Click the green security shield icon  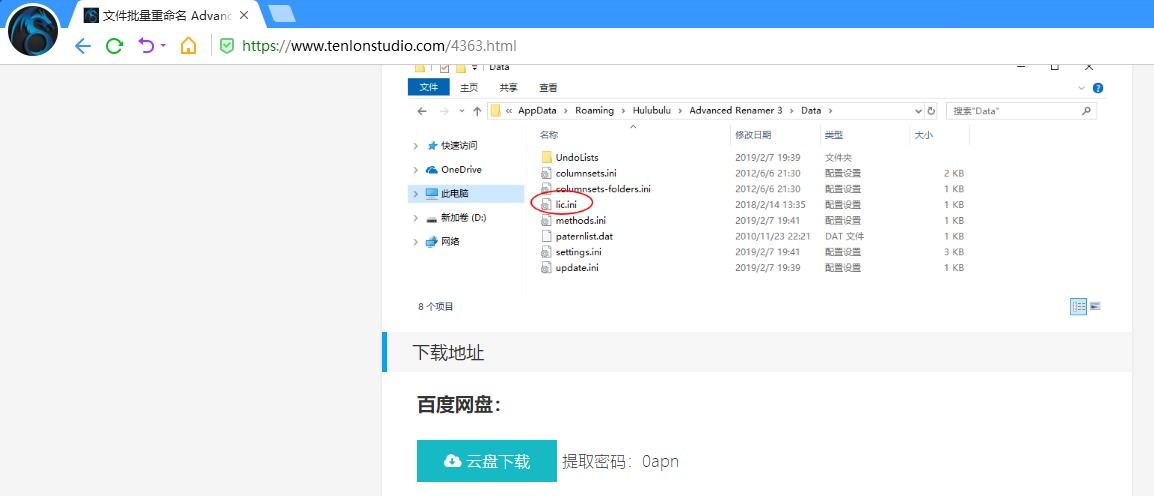[x=227, y=46]
